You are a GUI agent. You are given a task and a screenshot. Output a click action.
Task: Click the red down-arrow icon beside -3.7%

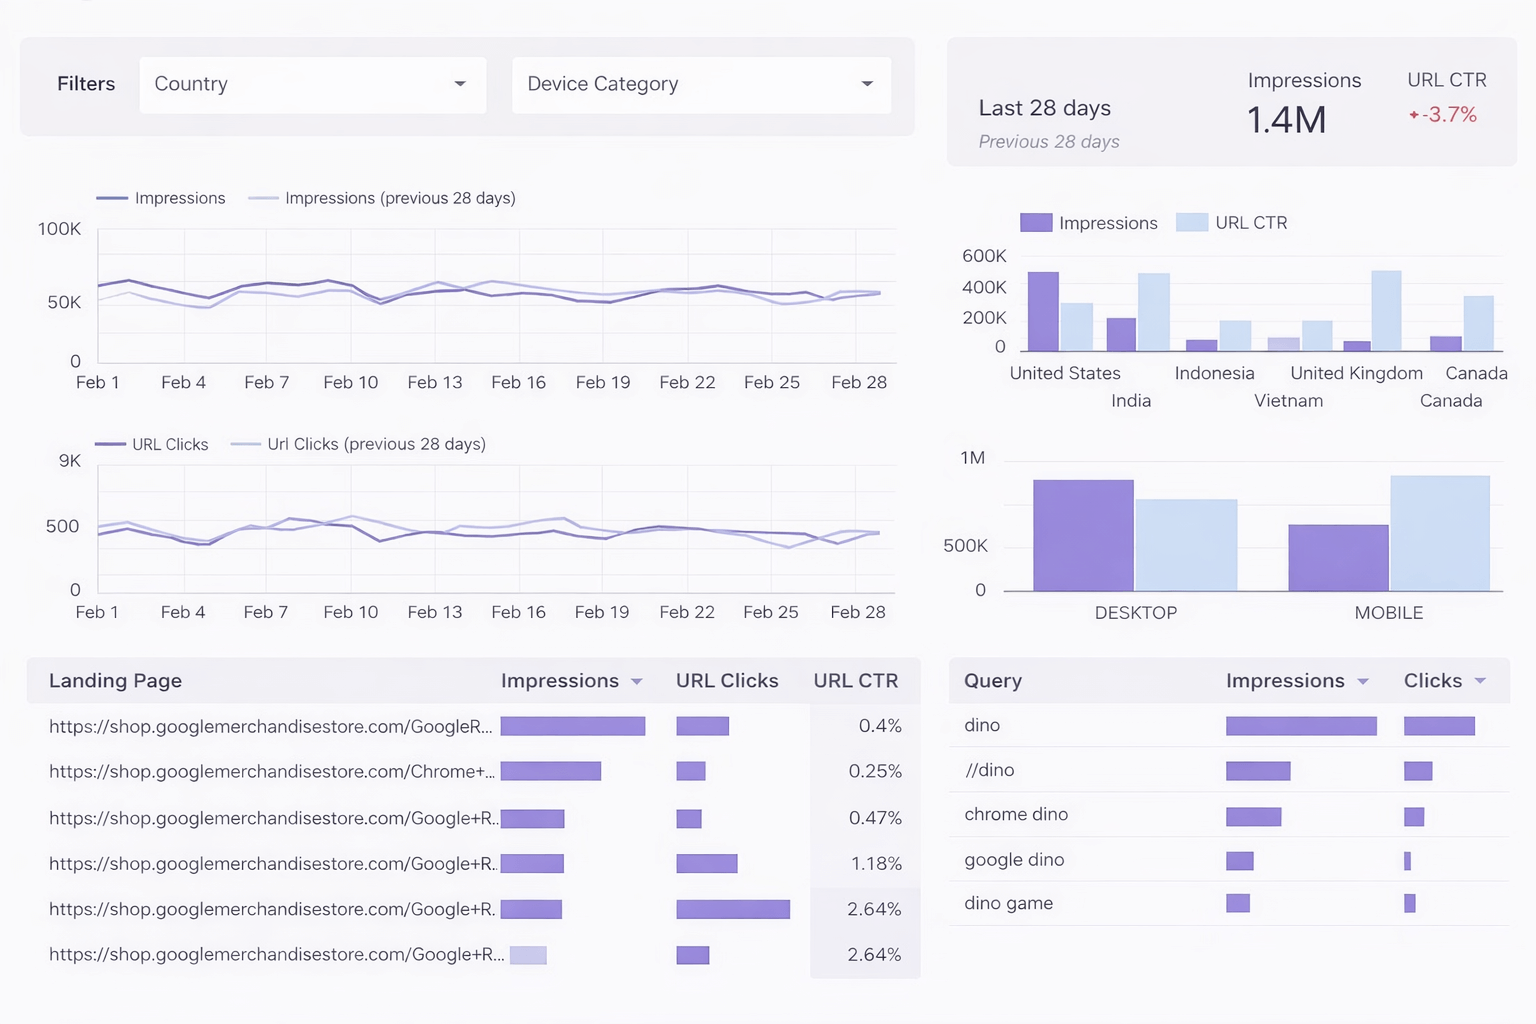tap(1414, 115)
